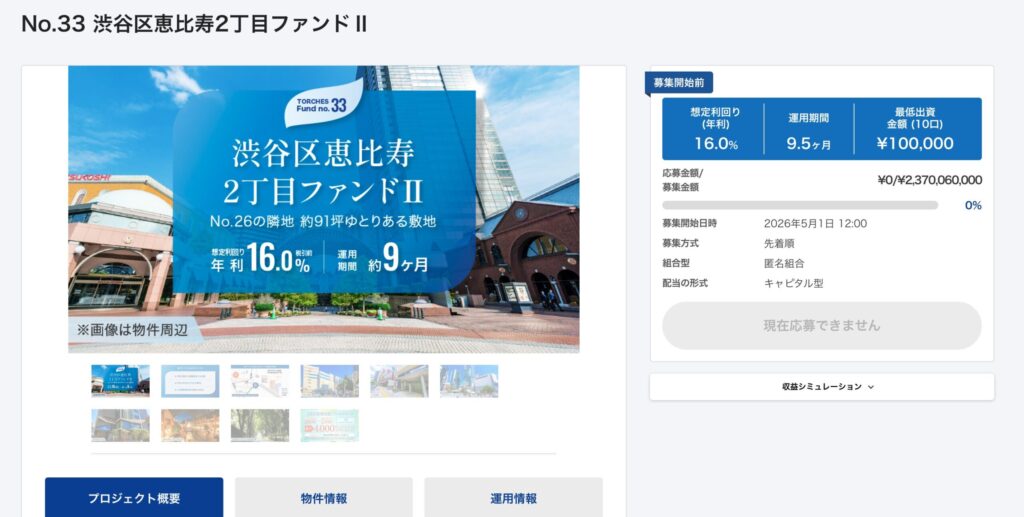Open the 物件情報 tab
The height and width of the screenshot is (517, 1024).
323,498
